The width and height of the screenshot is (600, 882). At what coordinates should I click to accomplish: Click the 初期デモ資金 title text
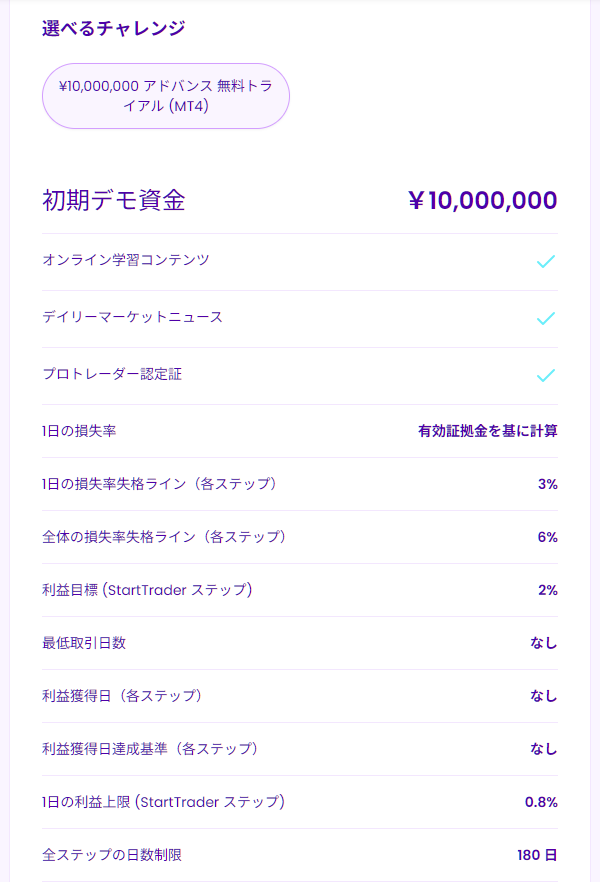[113, 200]
